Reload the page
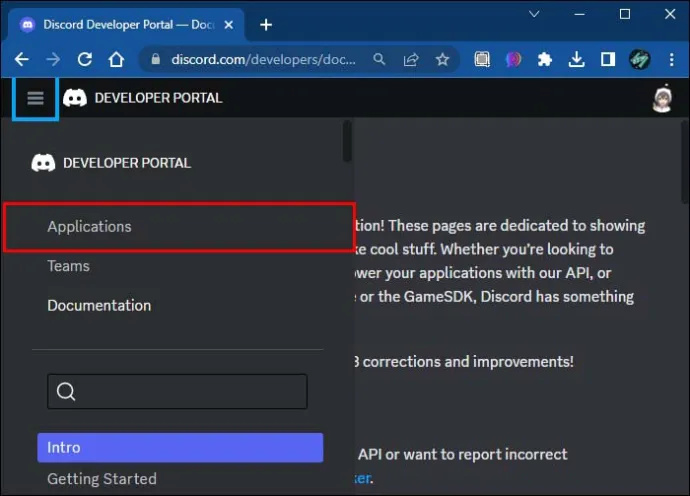690x496 pixels. pos(84,59)
